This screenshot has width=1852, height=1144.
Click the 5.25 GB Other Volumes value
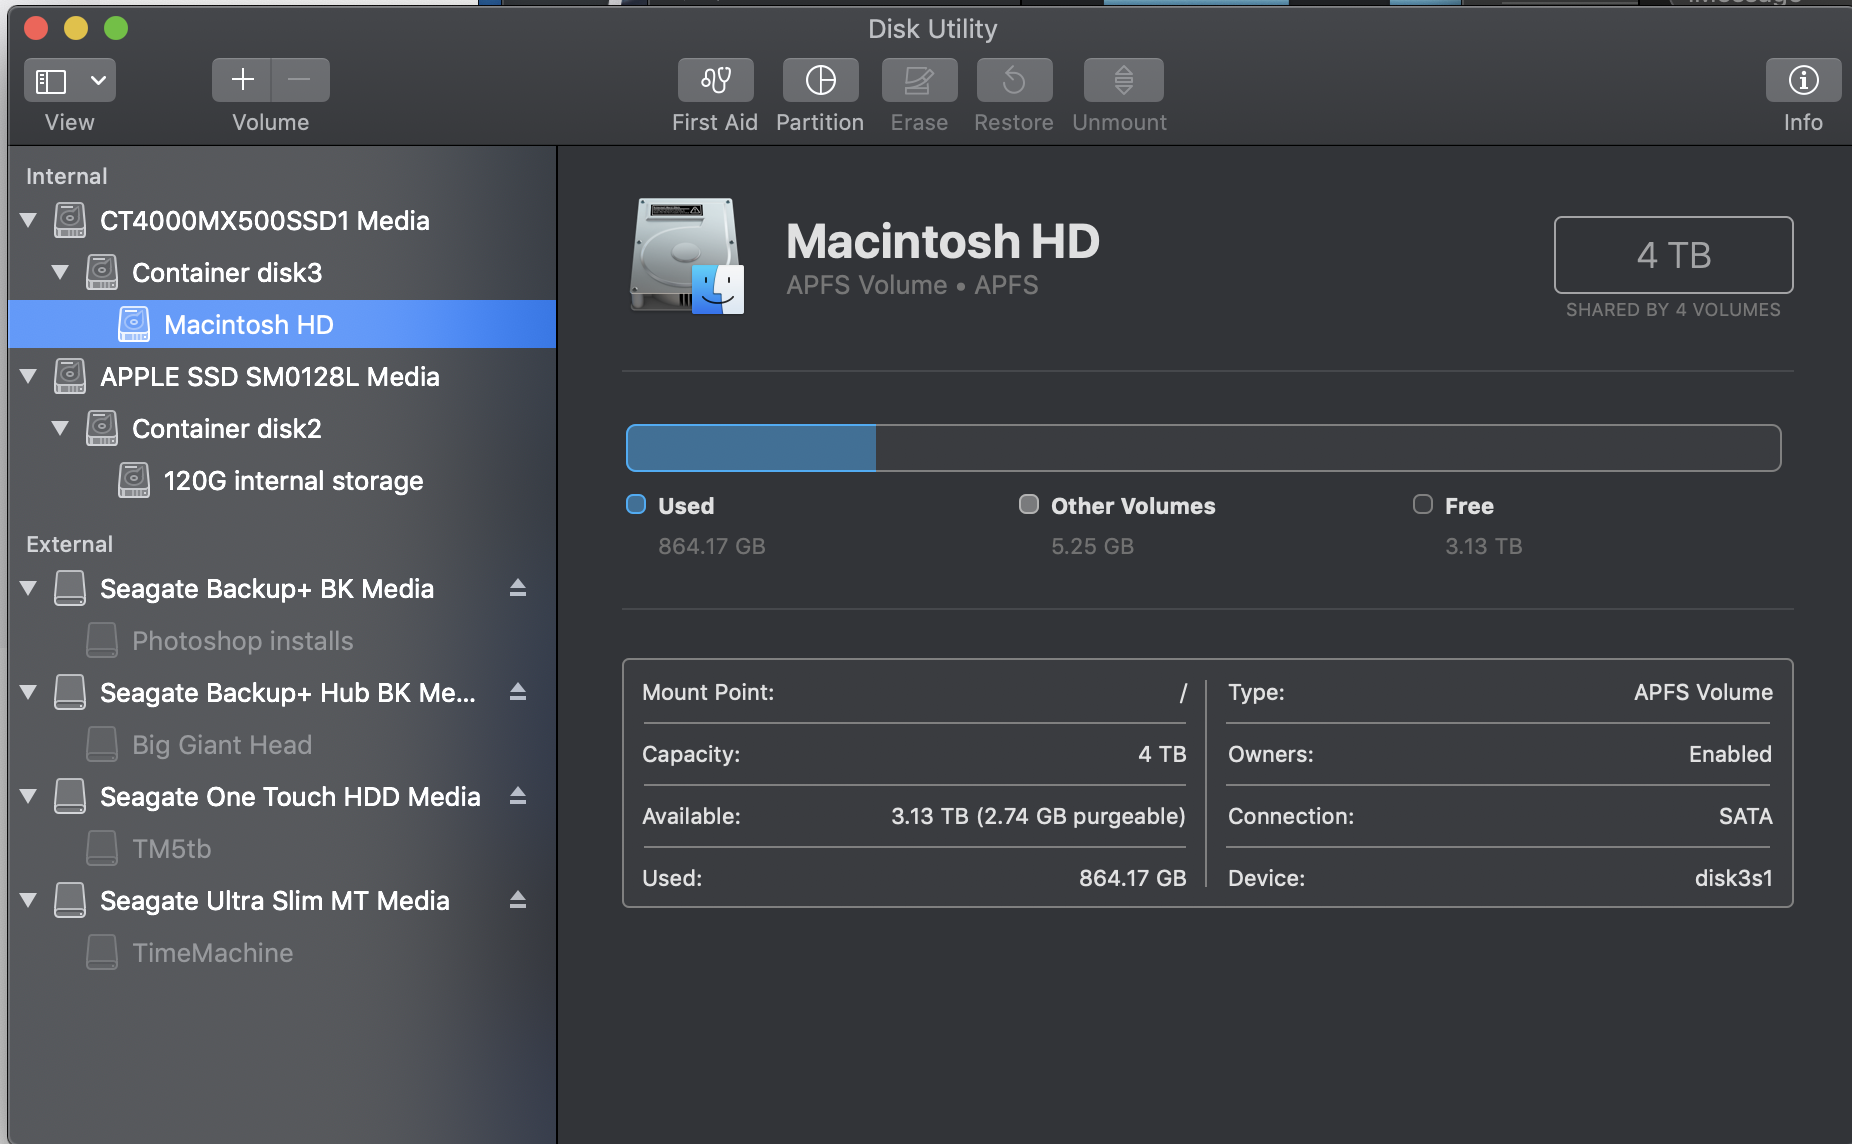1092,546
